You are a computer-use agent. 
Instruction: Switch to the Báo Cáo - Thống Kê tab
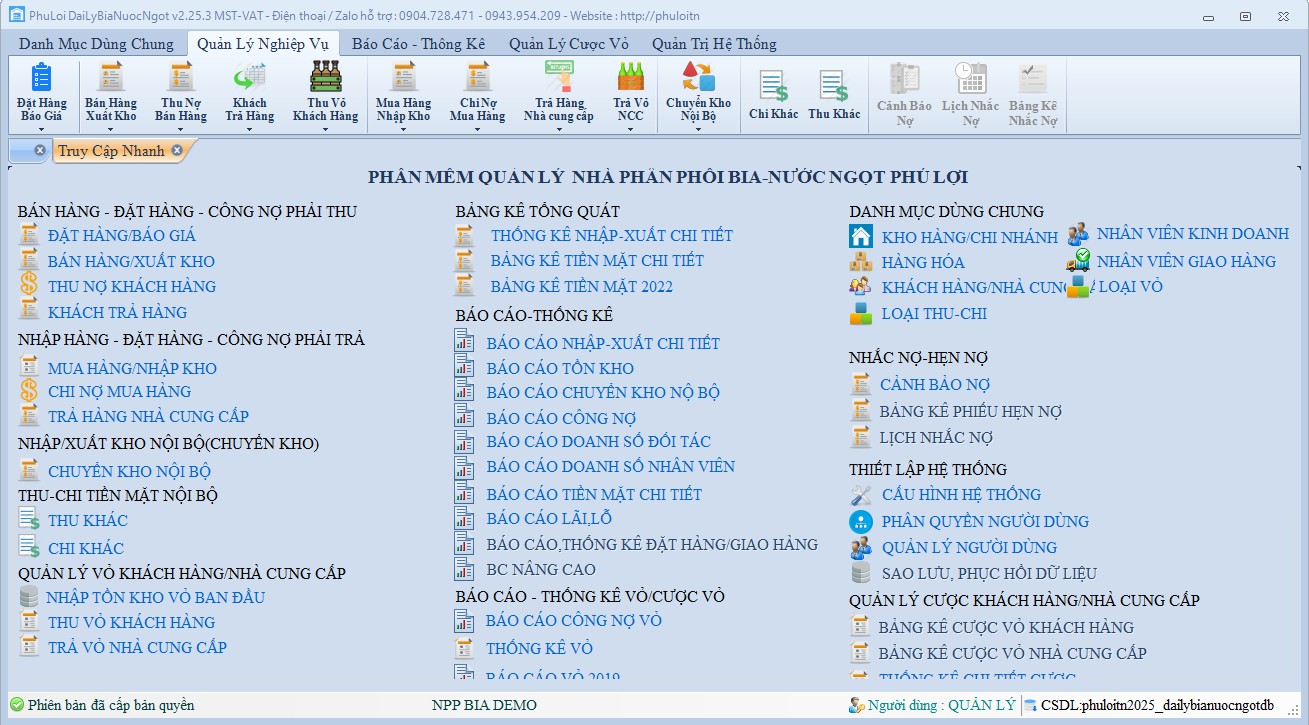418,44
